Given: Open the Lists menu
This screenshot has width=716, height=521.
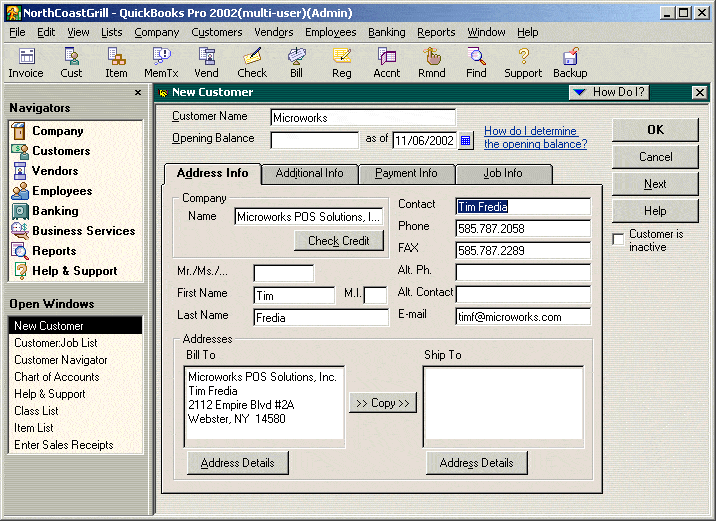Looking at the screenshot, I should (112, 32).
